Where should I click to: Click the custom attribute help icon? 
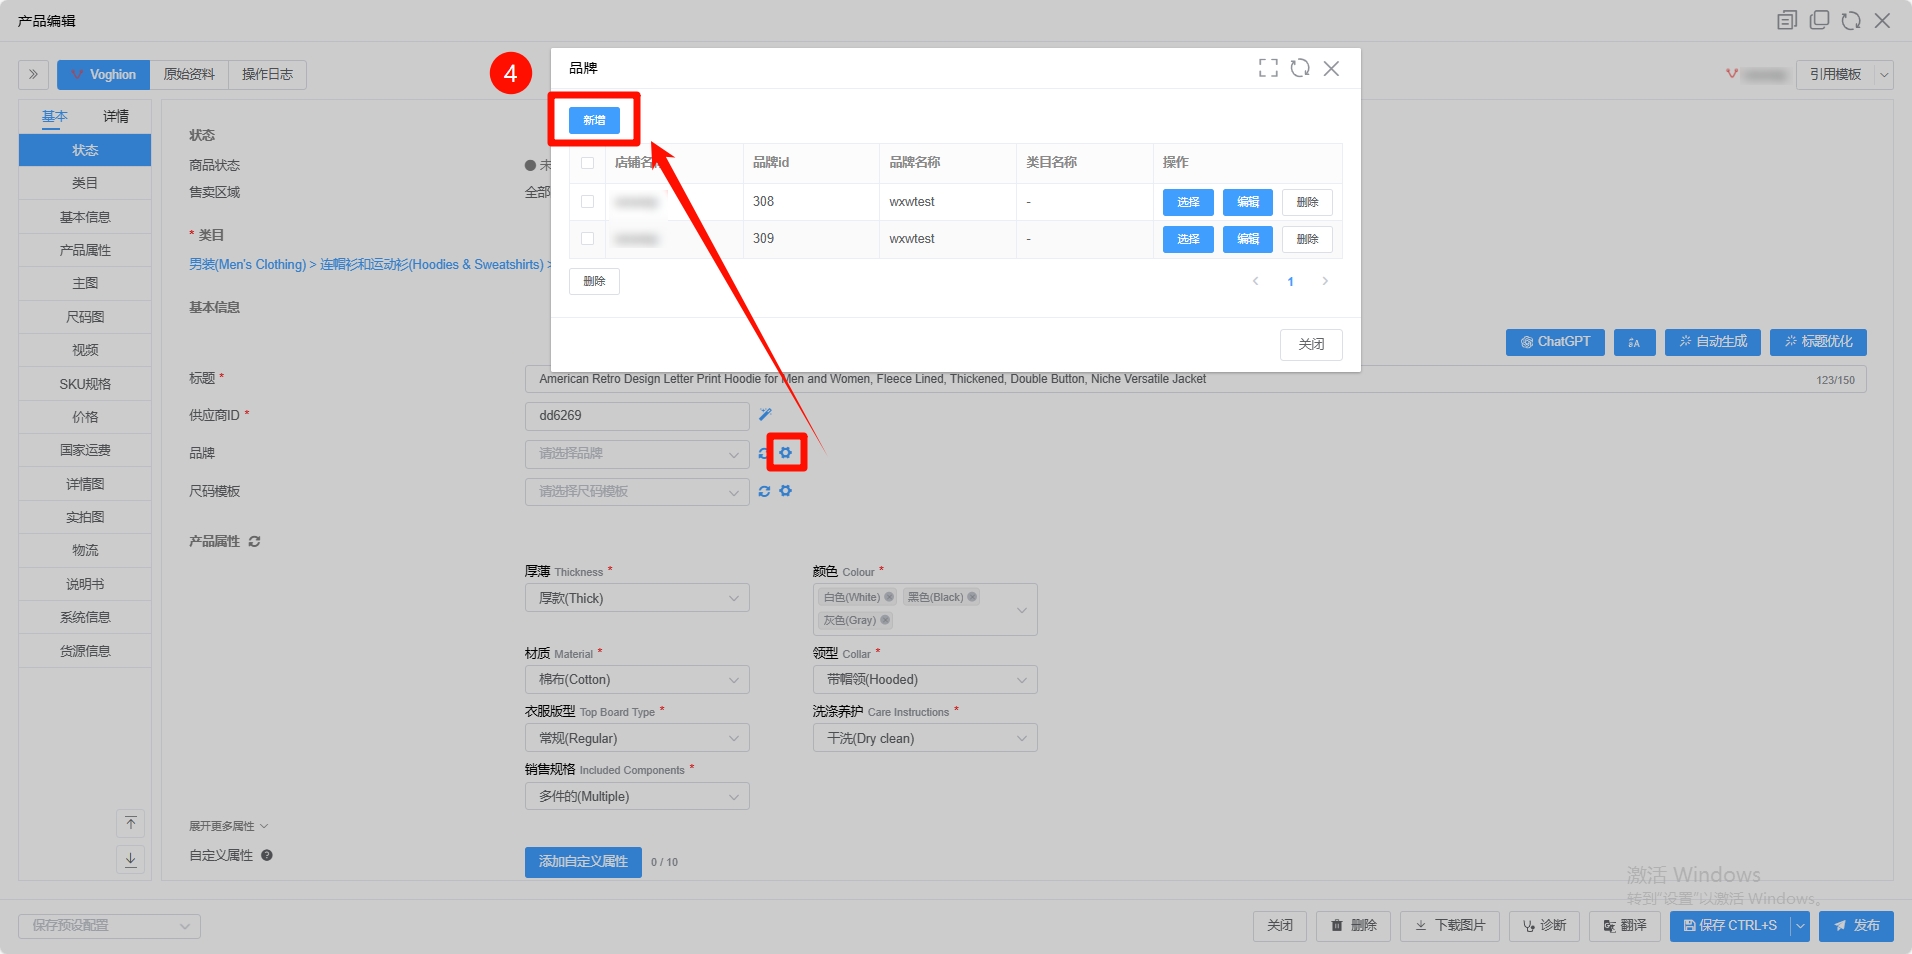[267, 856]
